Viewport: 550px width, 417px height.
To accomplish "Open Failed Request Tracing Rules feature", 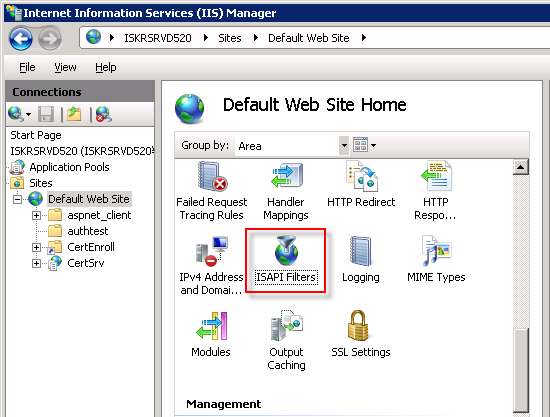I will coord(212,191).
